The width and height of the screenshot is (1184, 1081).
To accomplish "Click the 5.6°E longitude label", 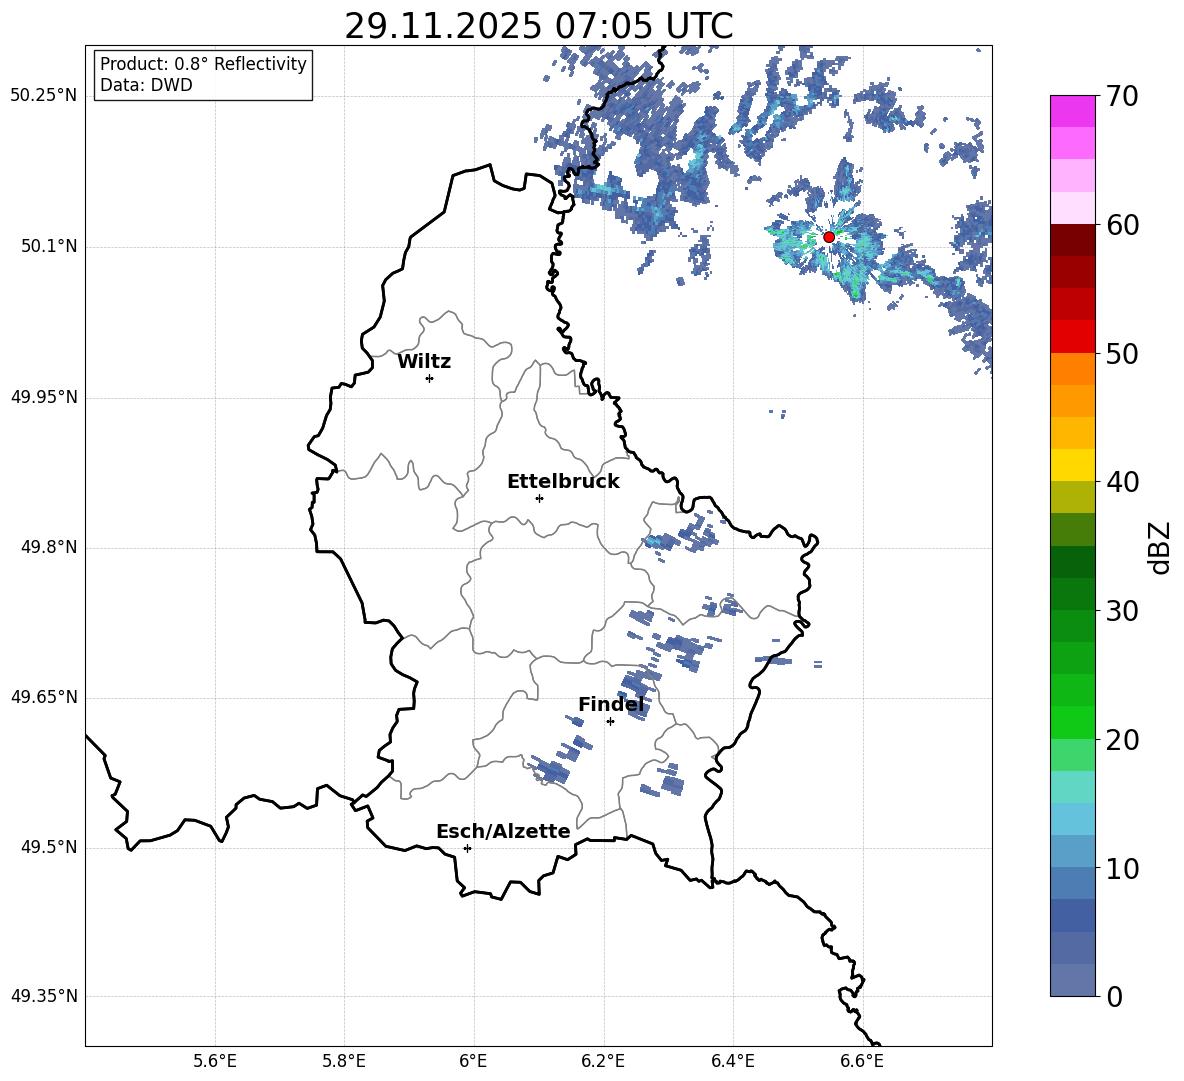I will [x=215, y=1061].
